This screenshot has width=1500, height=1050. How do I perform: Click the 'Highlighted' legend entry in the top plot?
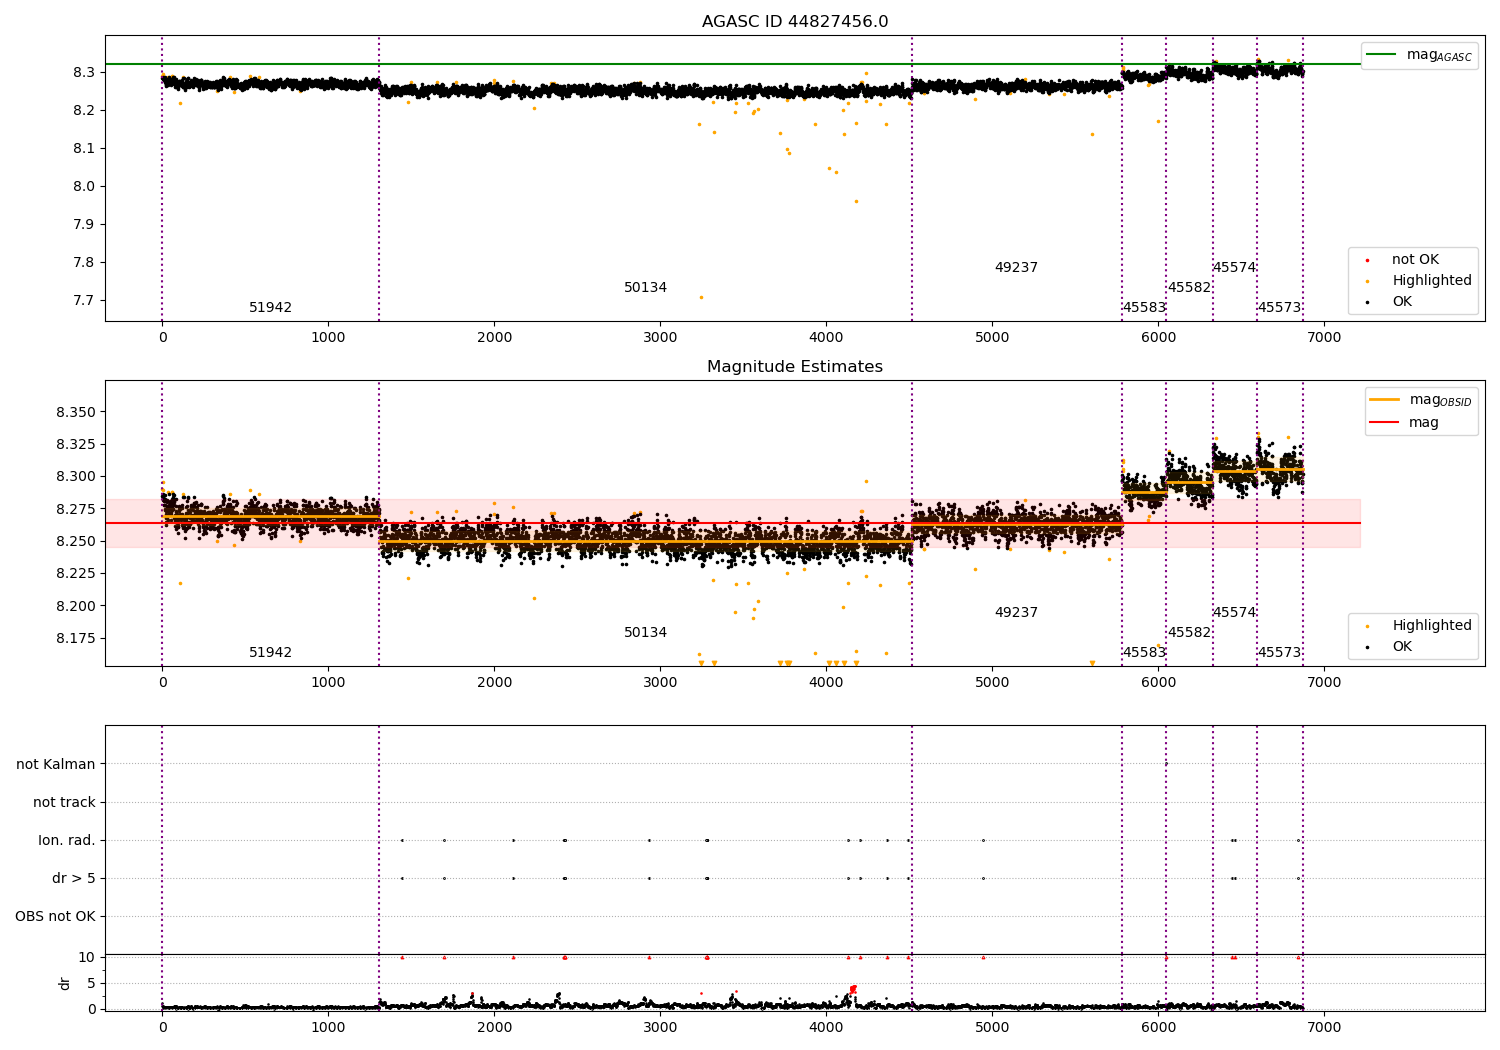1416,281
